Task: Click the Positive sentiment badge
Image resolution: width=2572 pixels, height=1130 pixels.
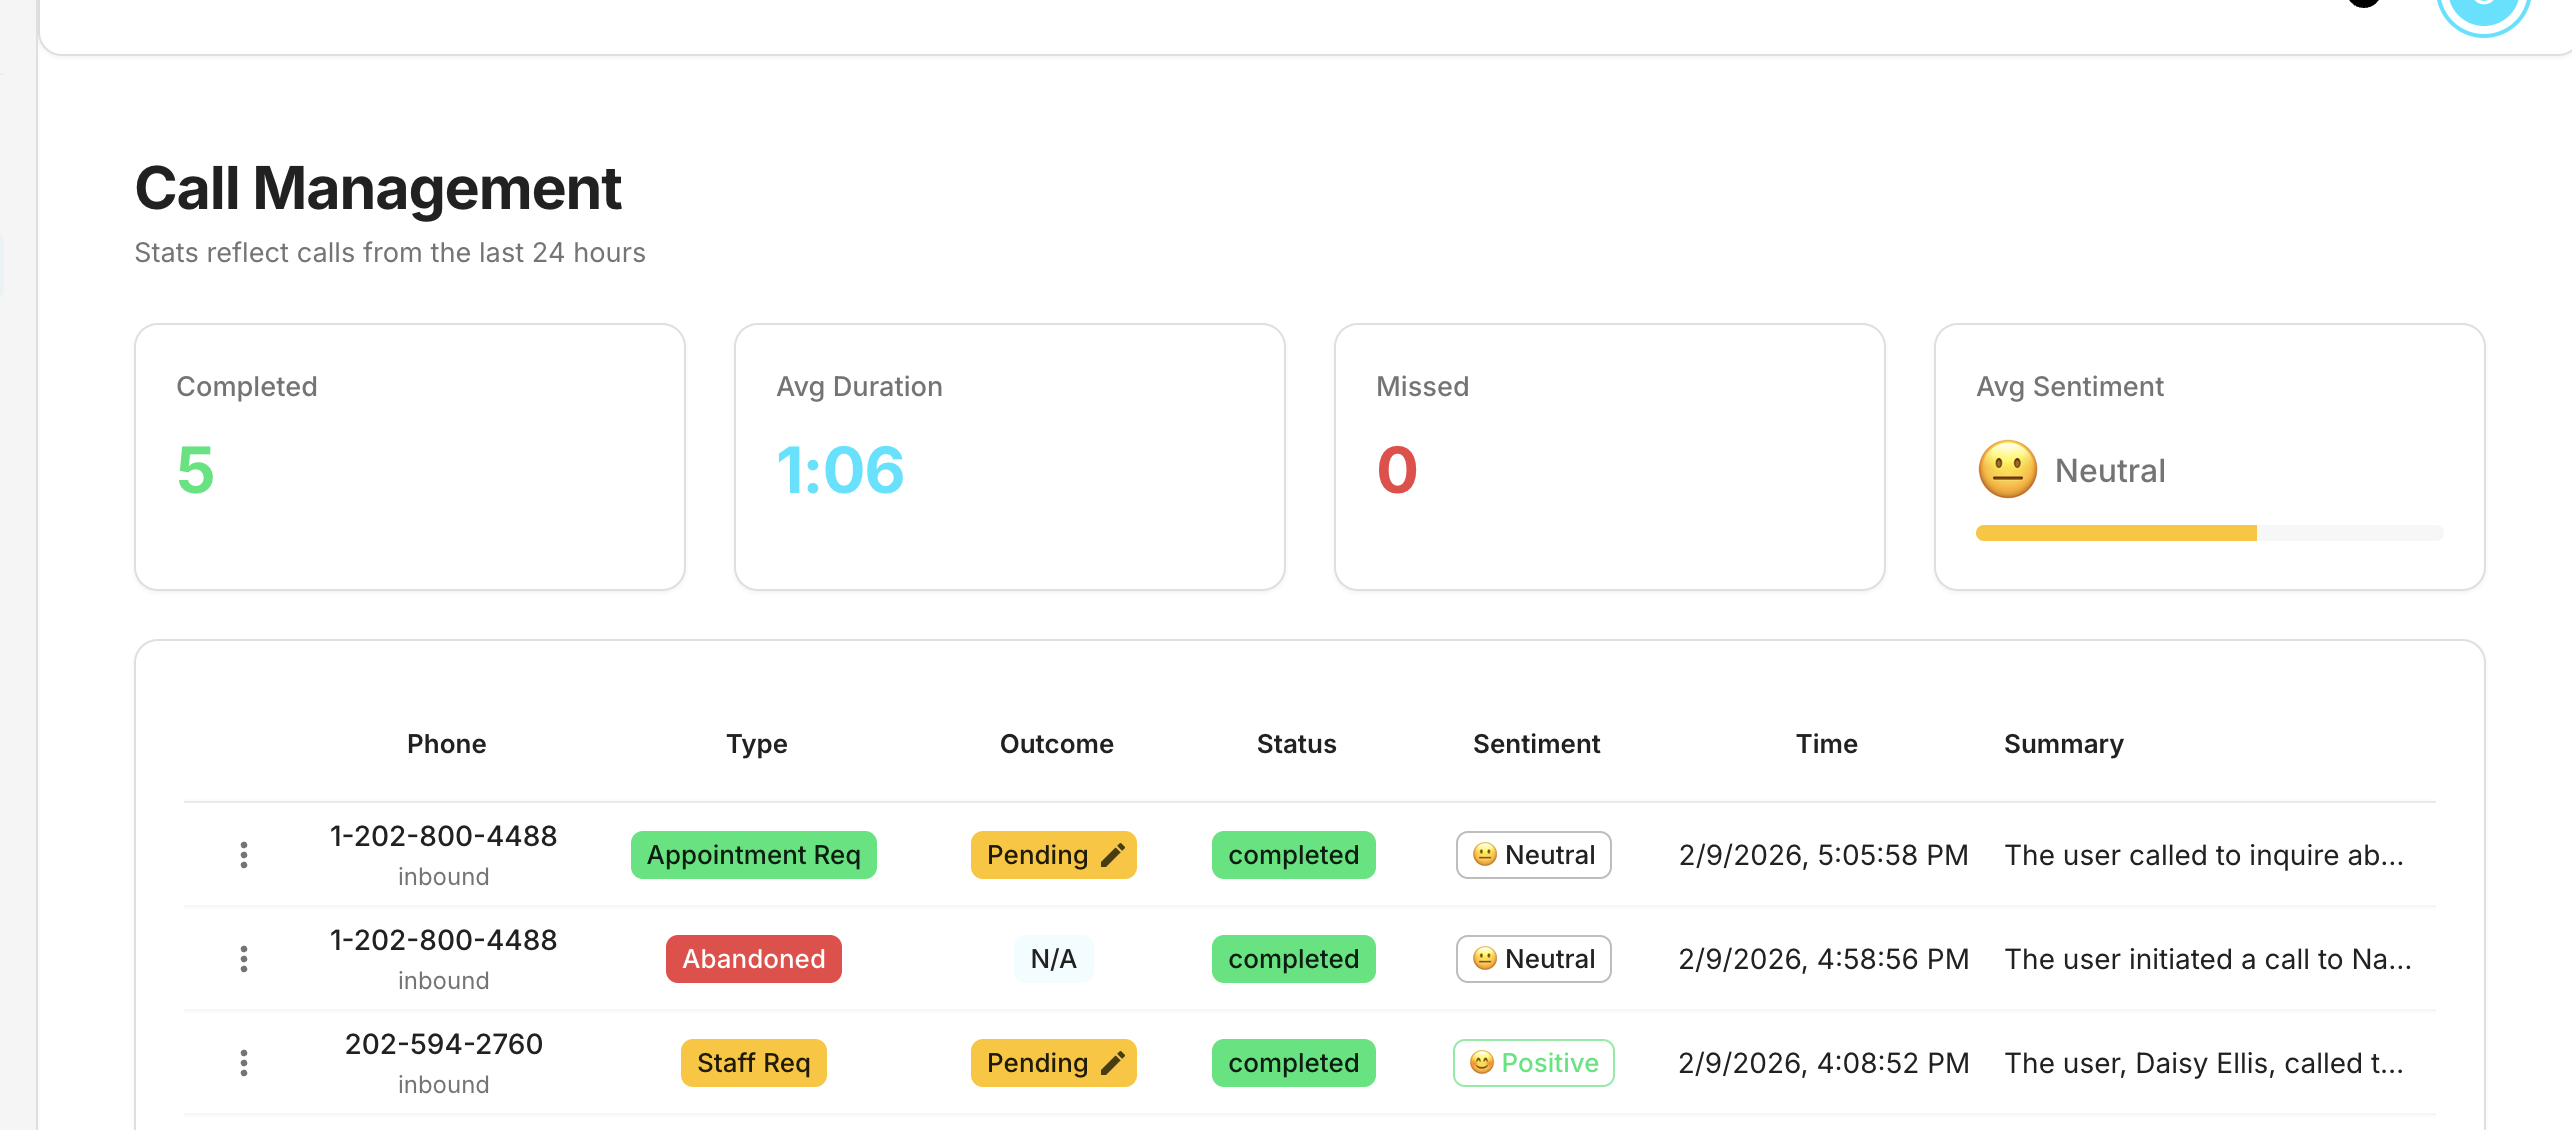Action: [1533, 1063]
